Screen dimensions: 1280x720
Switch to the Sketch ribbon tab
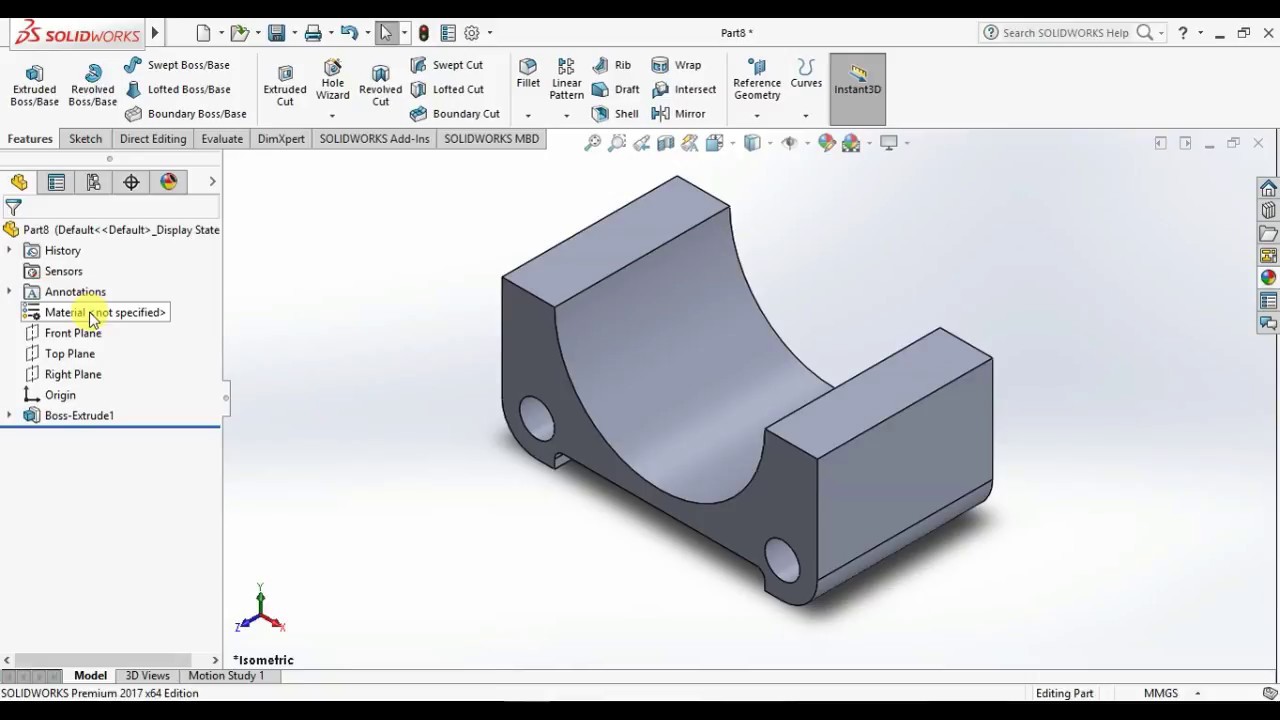[85, 139]
